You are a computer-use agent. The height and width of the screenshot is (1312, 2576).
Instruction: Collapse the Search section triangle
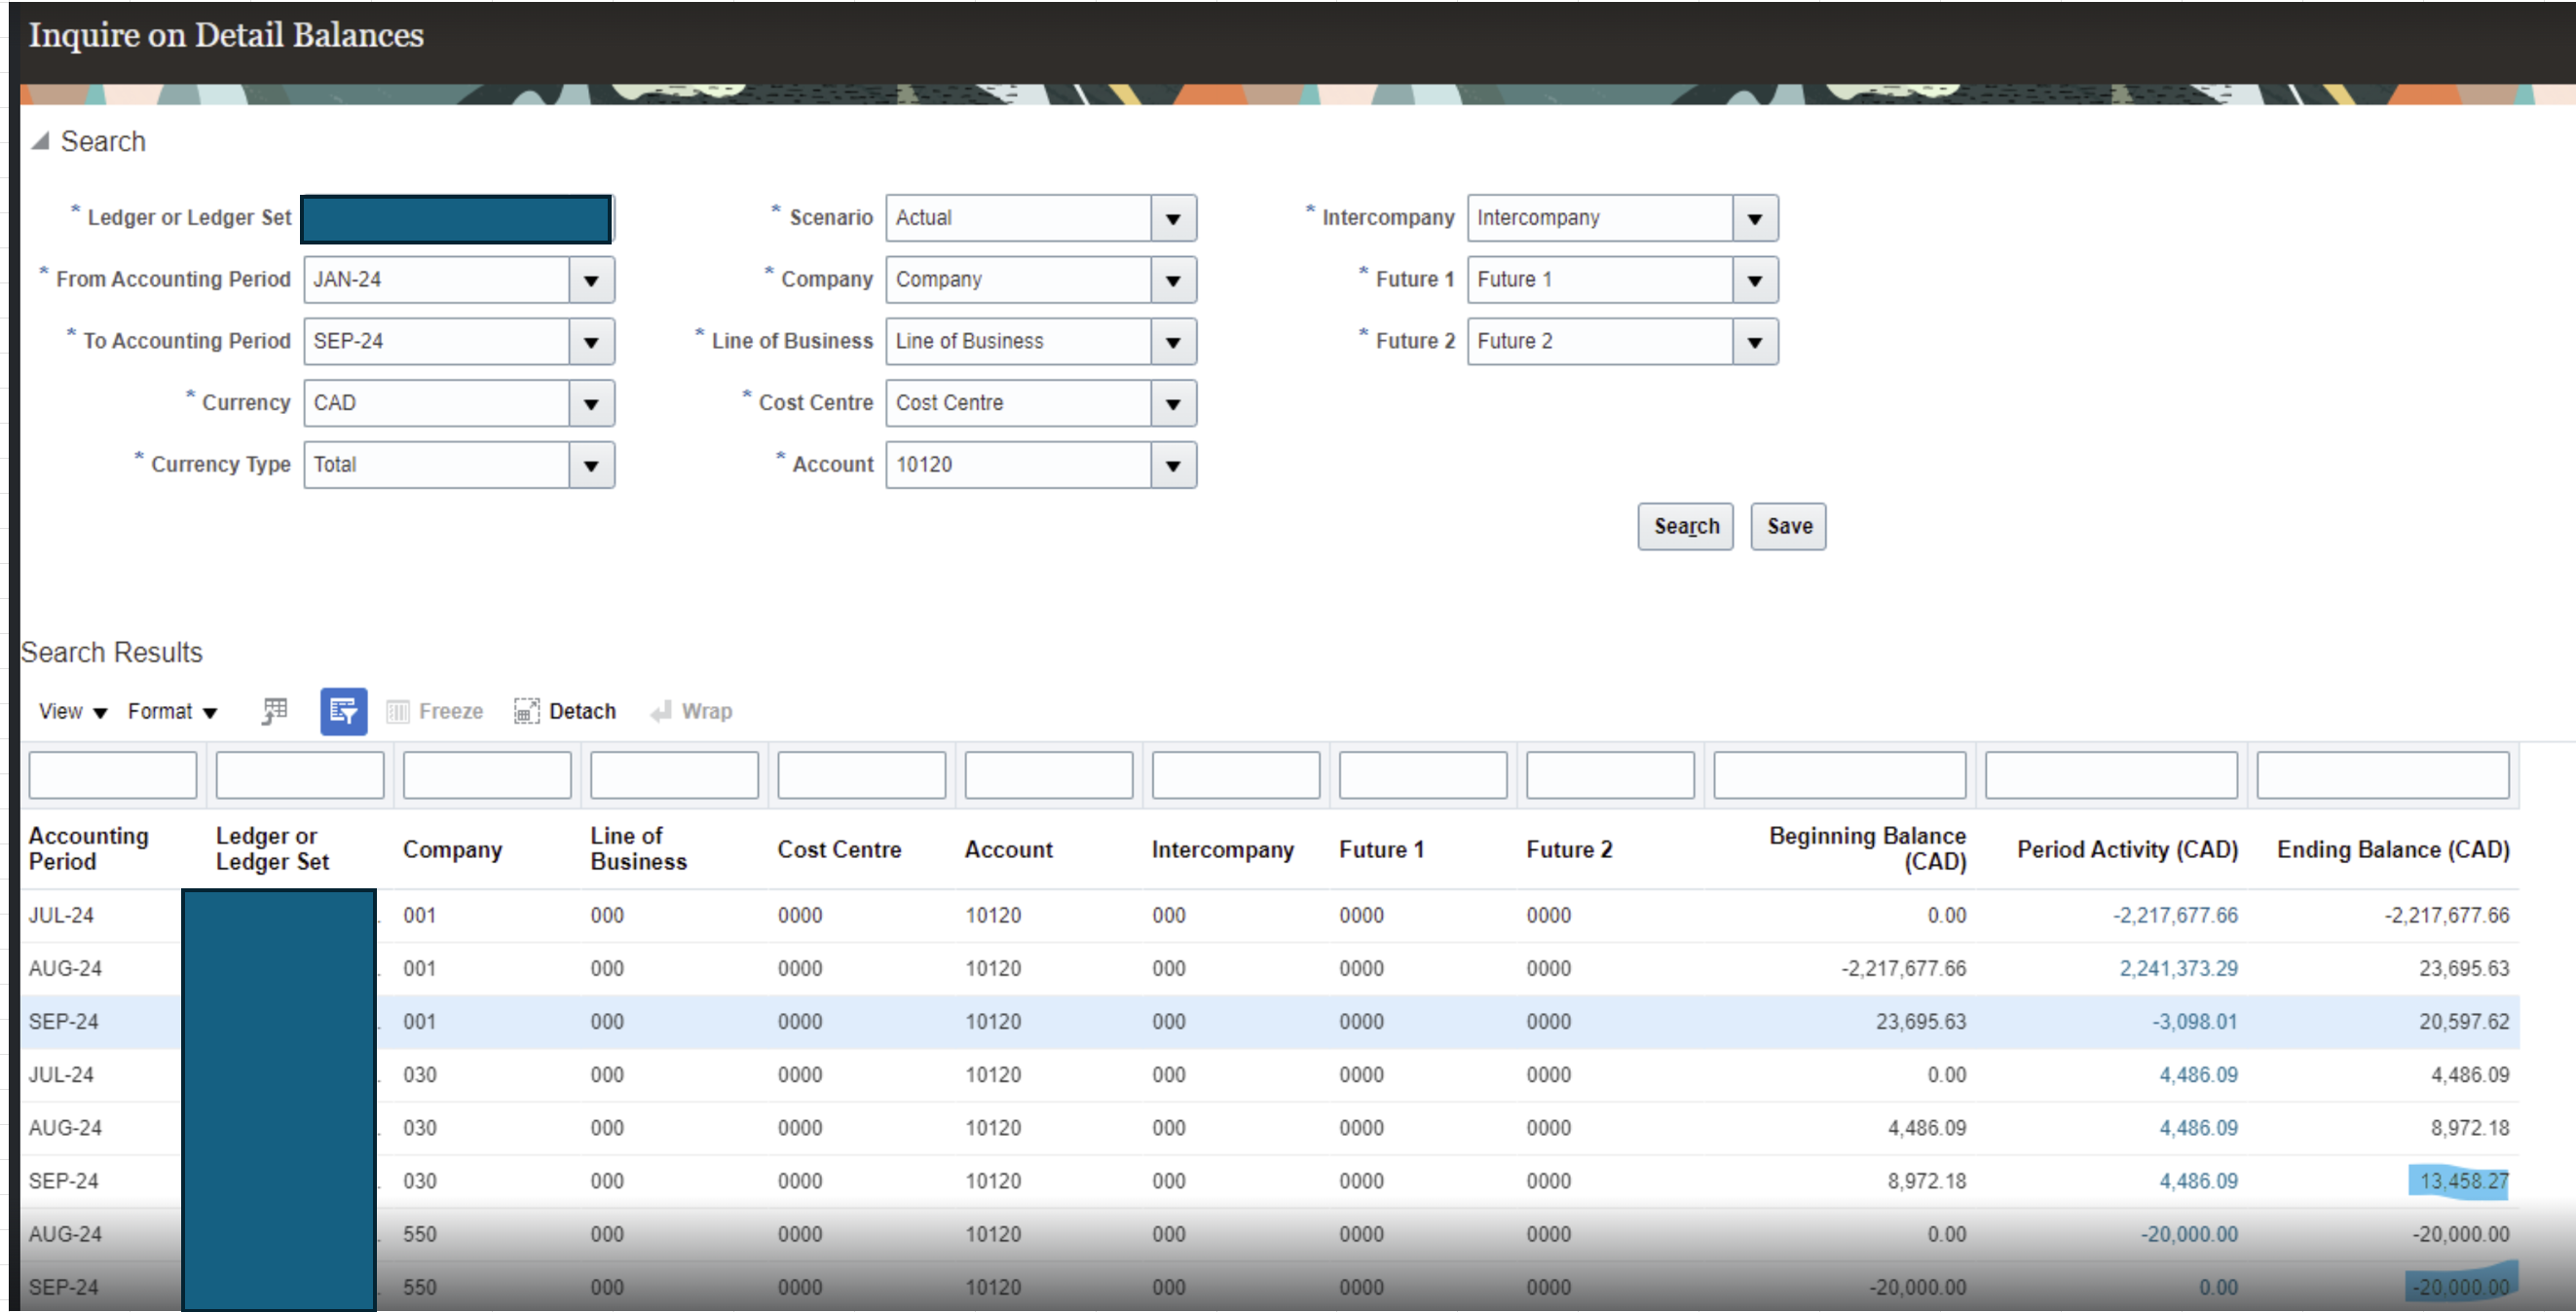click(40, 141)
